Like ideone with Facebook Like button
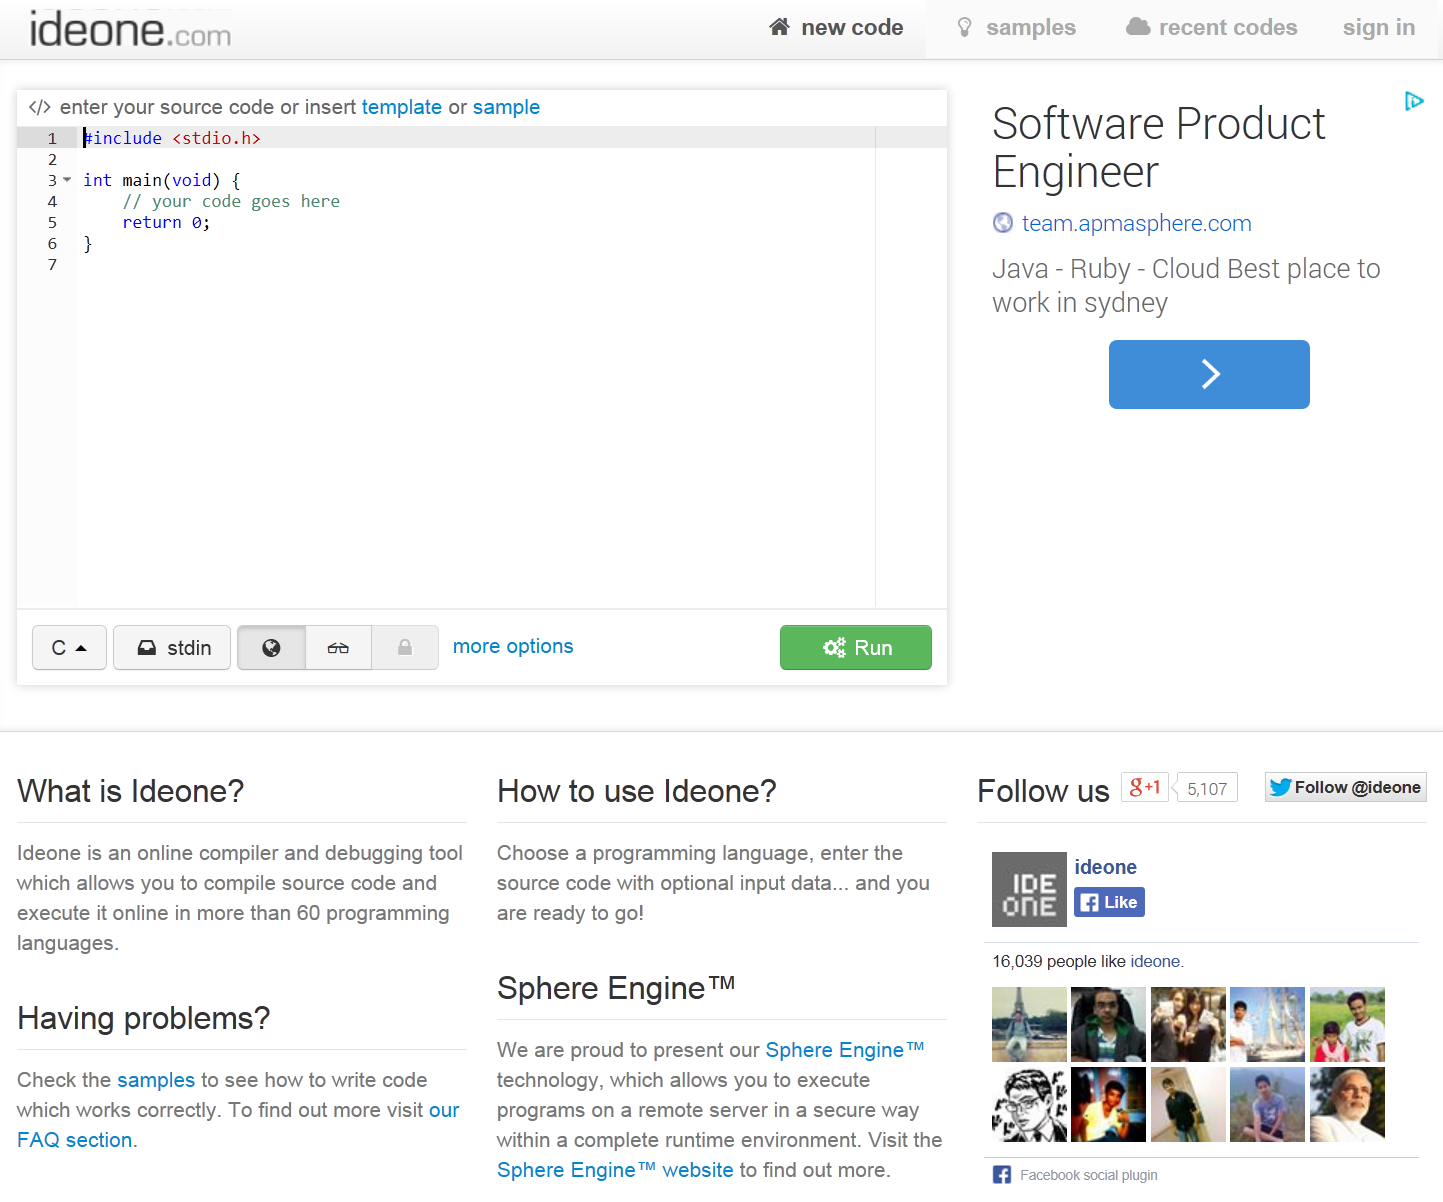 point(1109,902)
